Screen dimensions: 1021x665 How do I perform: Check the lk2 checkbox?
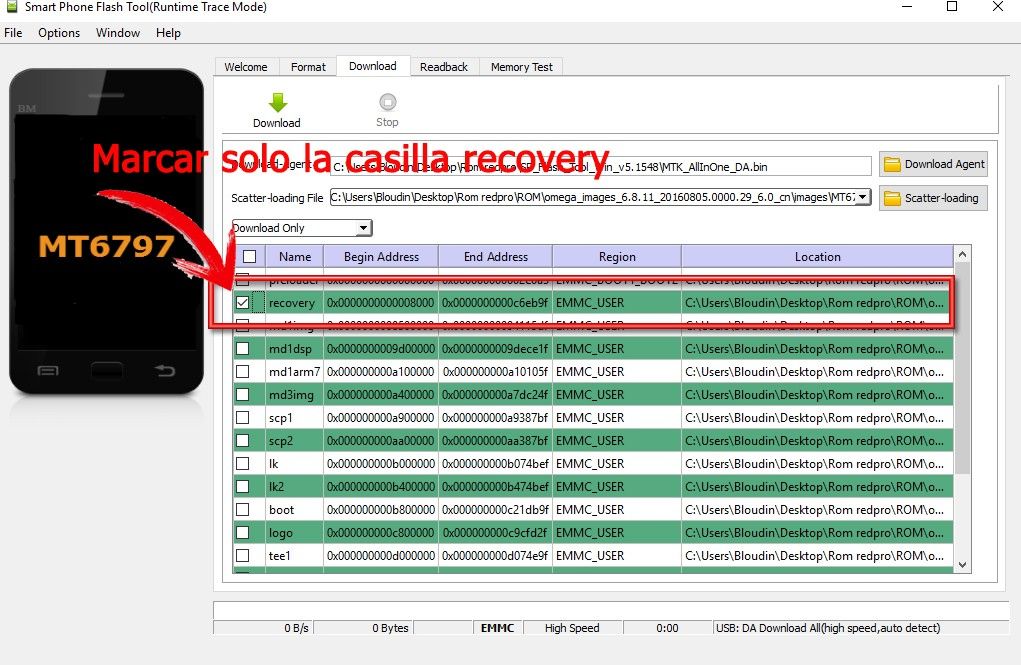242,487
